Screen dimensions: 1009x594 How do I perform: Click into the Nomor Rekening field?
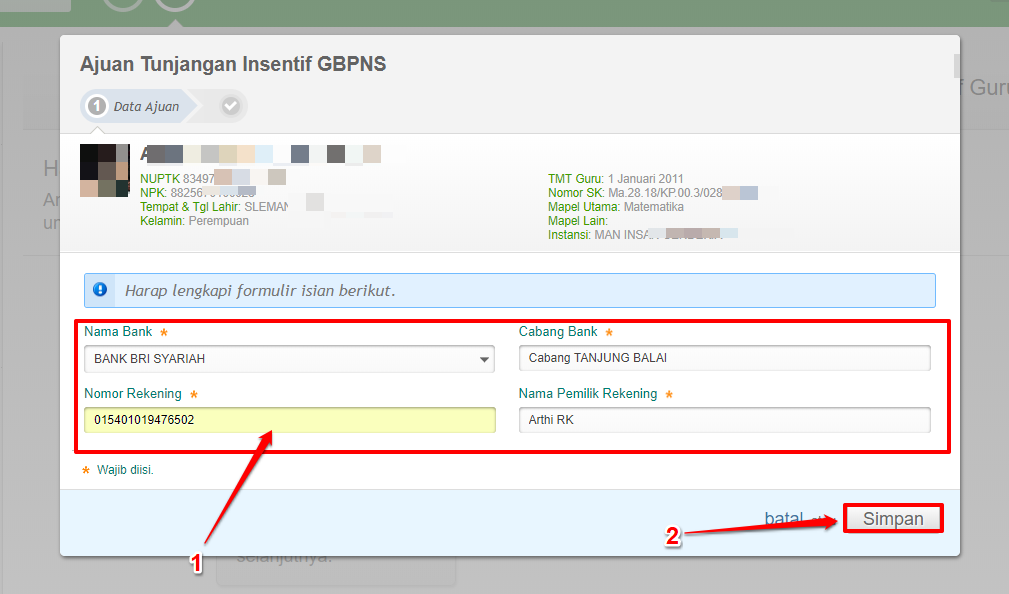click(x=288, y=421)
